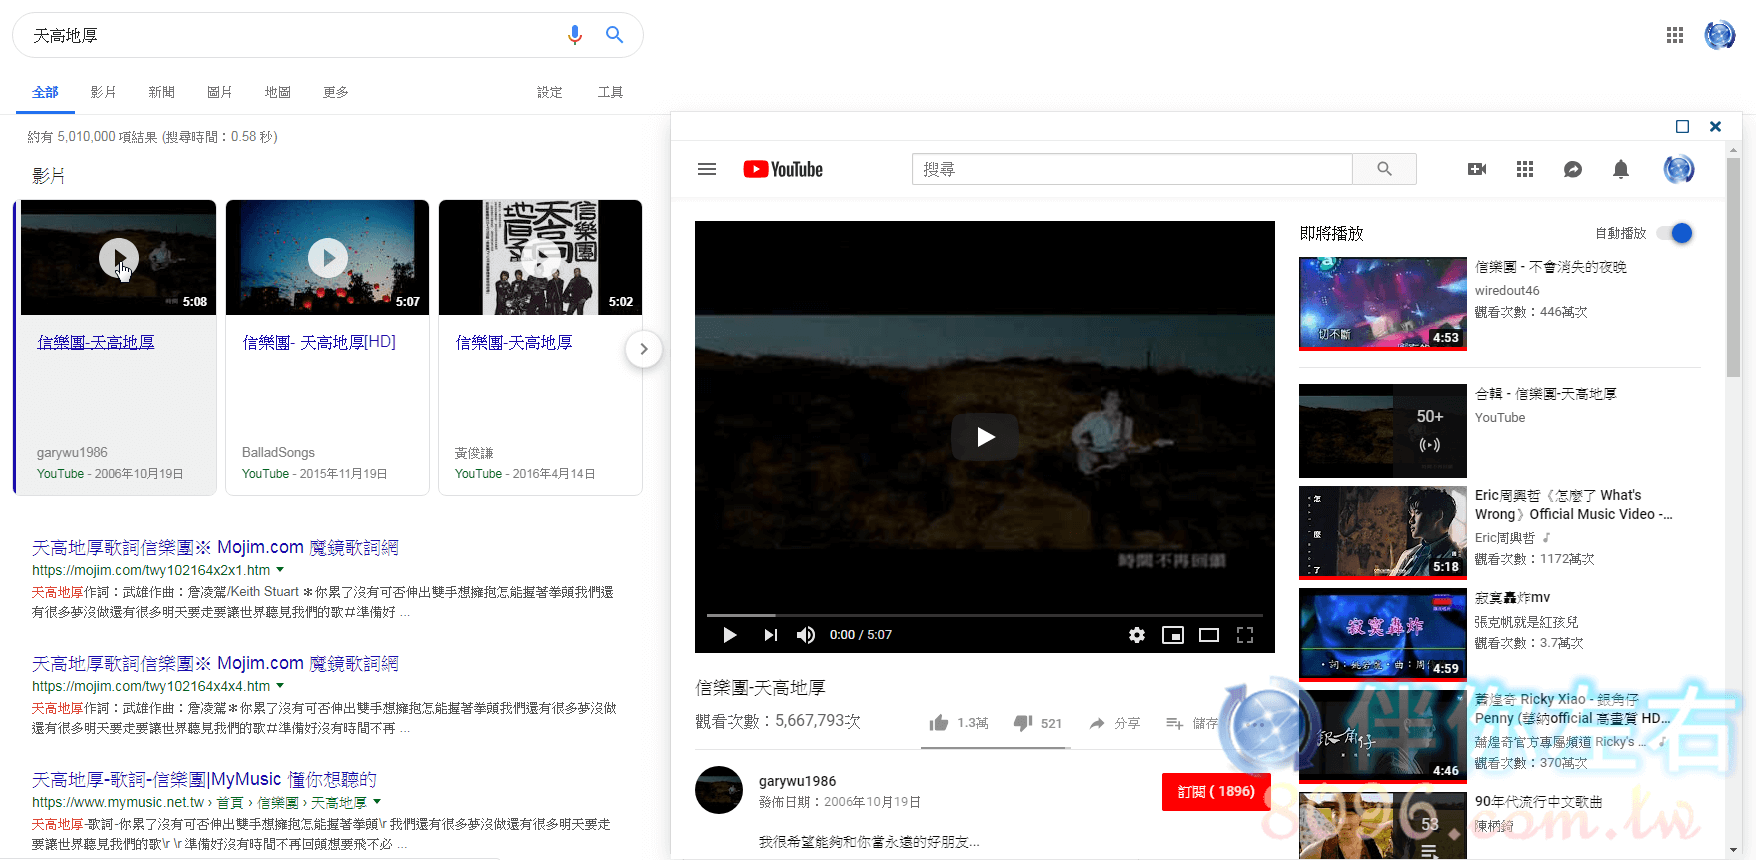1756x860 pixels.
Task: Open the 更多 search menu
Action: (x=335, y=92)
